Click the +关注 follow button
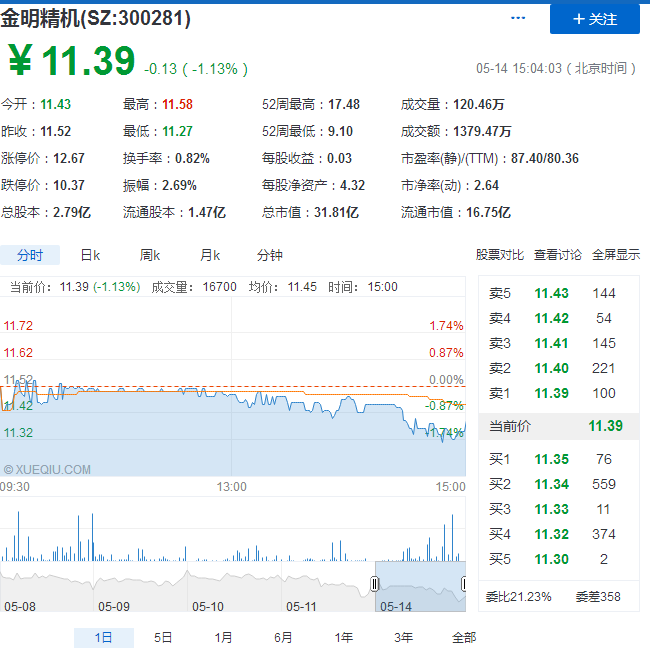The width and height of the screenshot is (650, 656). coord(594,19)
